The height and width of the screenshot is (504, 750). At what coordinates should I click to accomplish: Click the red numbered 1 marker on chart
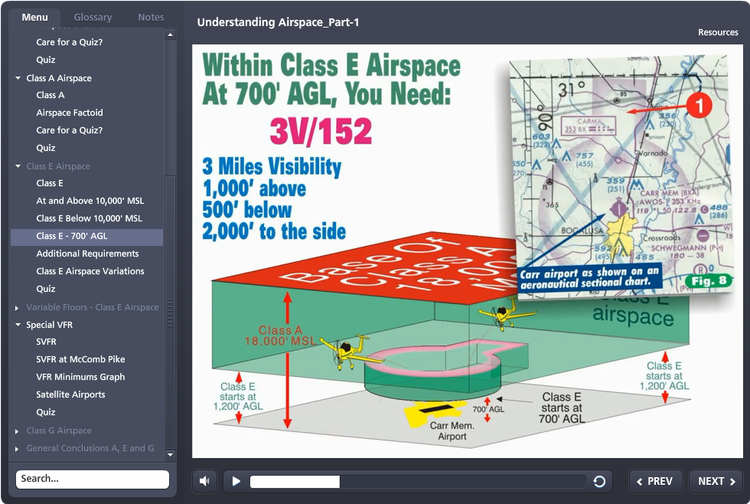click(x=698, y=104)
